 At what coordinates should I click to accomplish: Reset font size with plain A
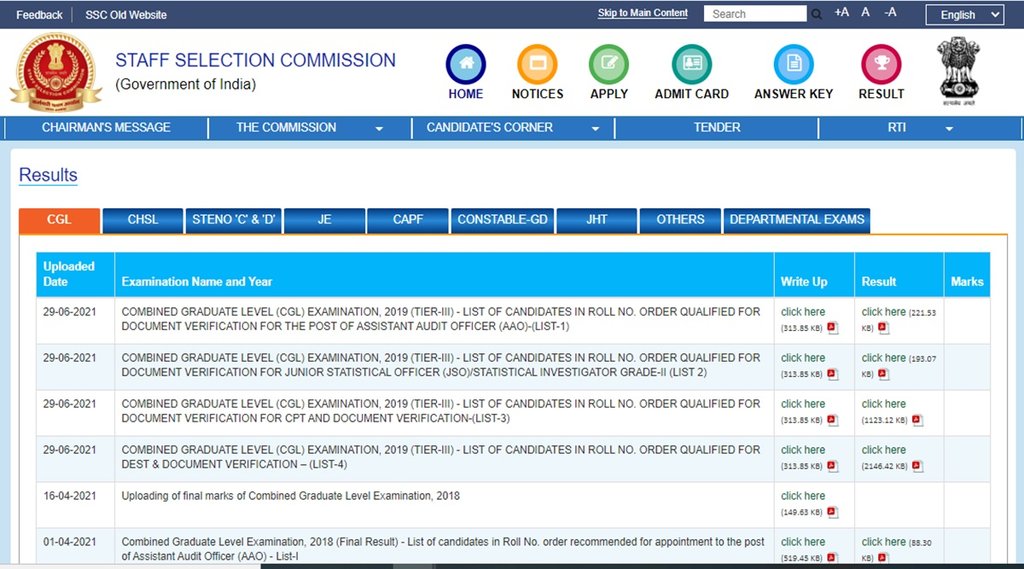point(865,12)
